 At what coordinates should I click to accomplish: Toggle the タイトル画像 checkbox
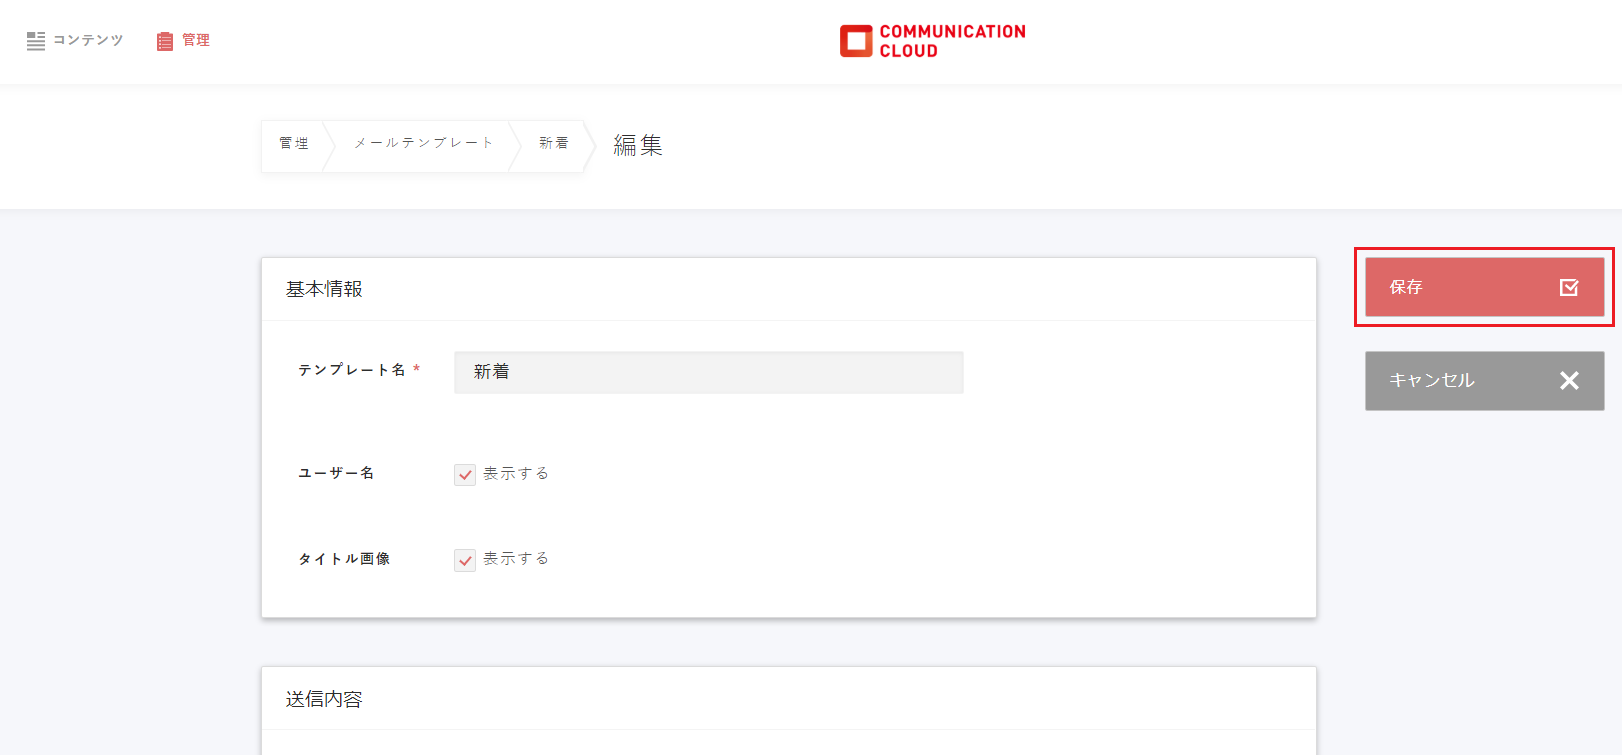(x=465, y=560)
